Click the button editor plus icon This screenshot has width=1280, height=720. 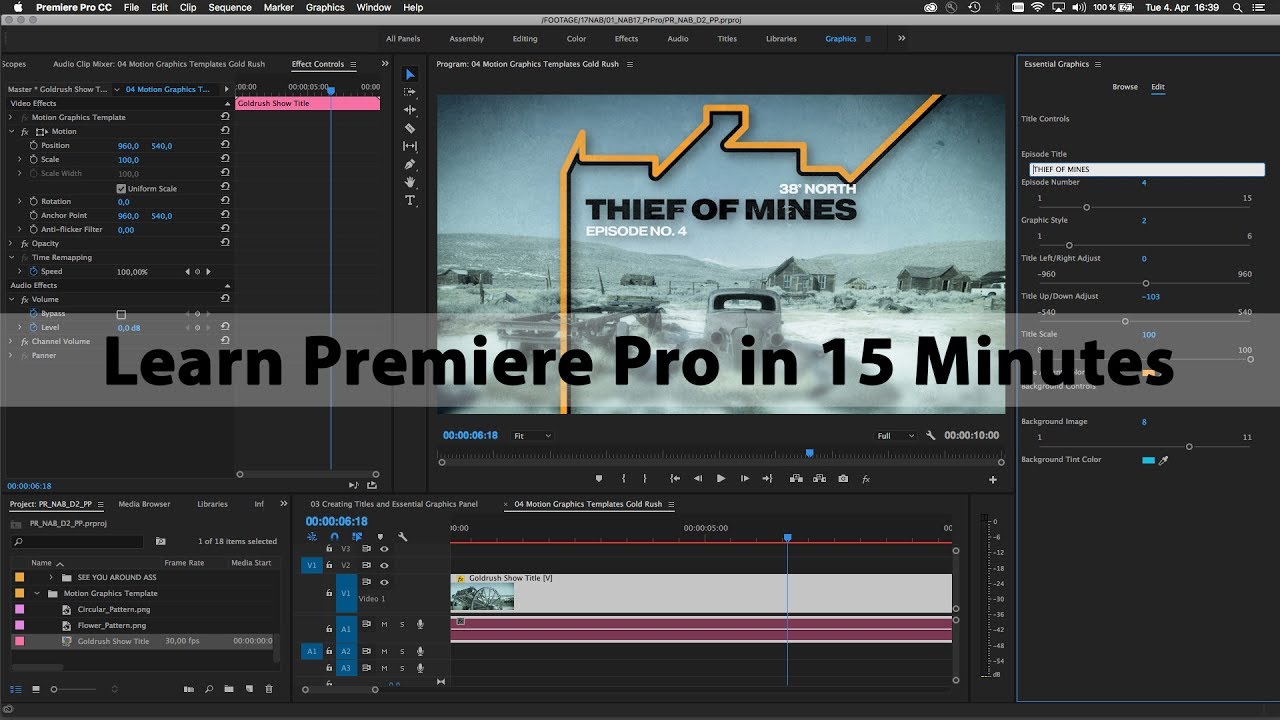[x=993, y=480]
